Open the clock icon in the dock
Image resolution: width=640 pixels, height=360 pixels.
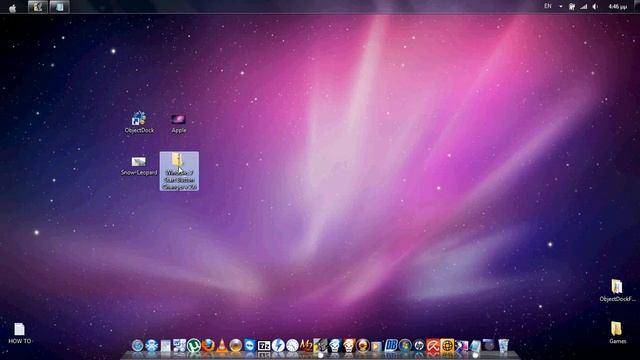(x=292, y=345)
